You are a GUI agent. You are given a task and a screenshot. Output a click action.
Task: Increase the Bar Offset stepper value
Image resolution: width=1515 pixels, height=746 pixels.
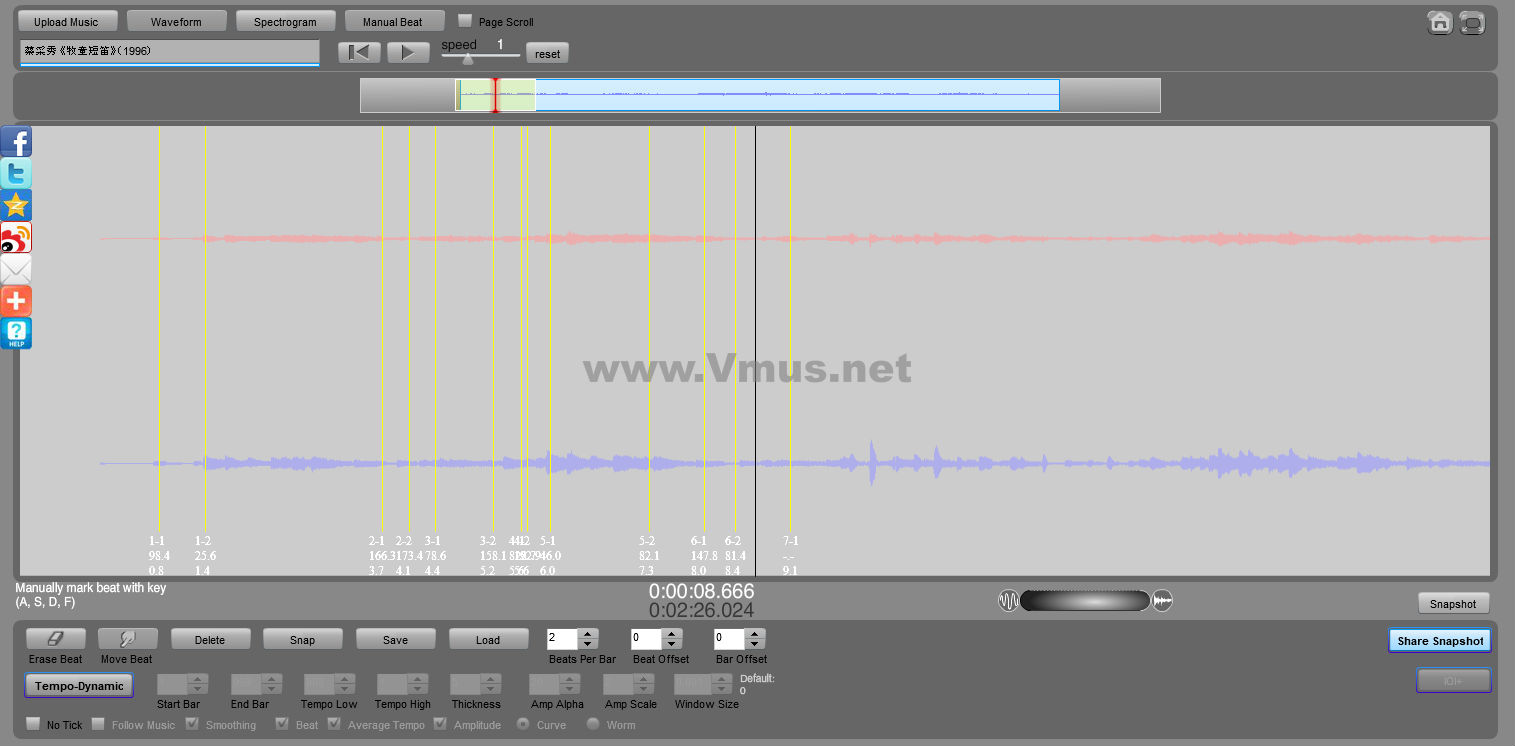pos(754,633)
